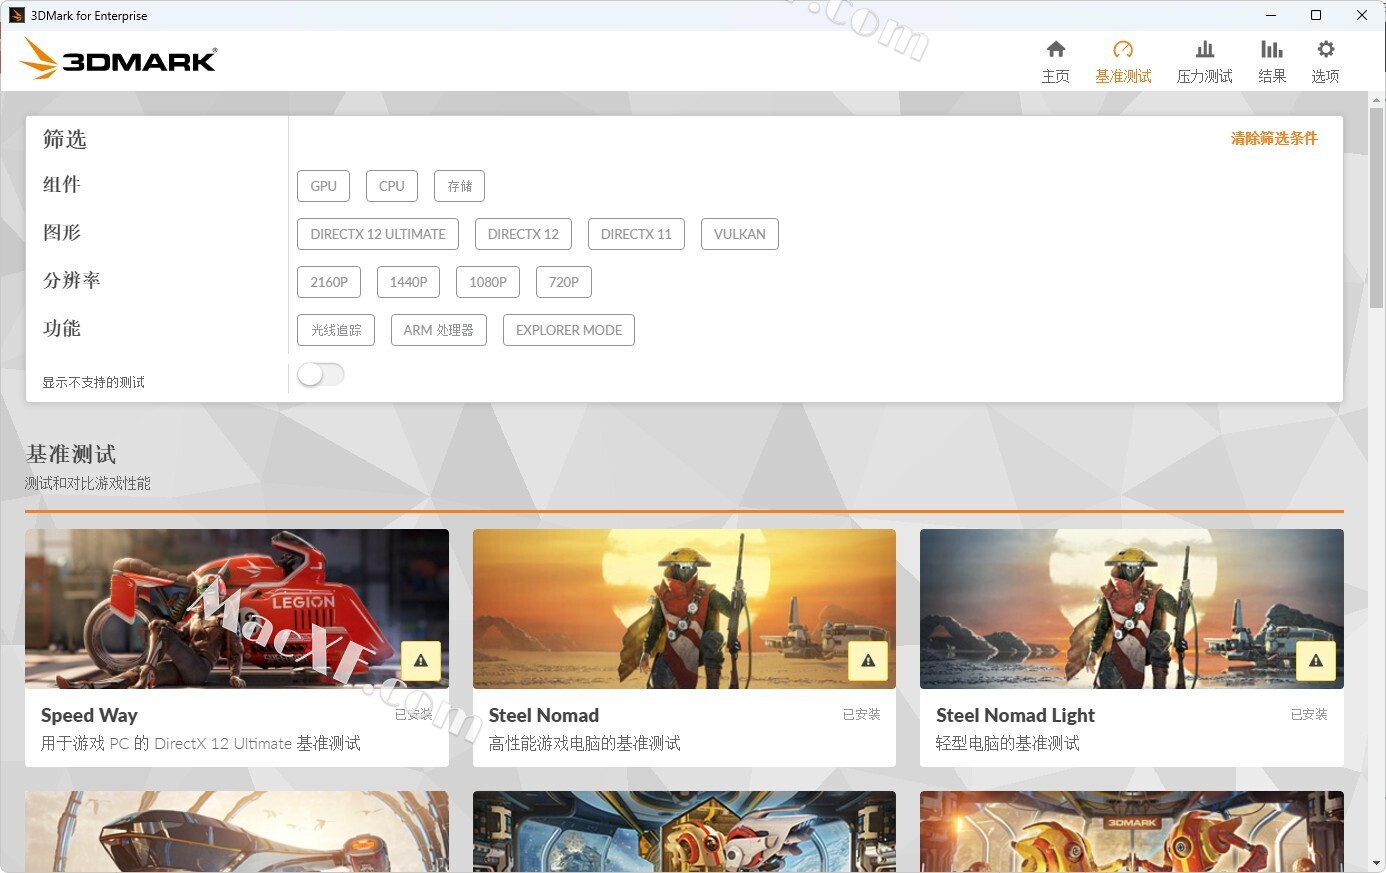Click the 基准测试 benchmark gauge icon
Viewport: 1386px width, 873px height.
pyautogui.click(x=1122, y=50)
